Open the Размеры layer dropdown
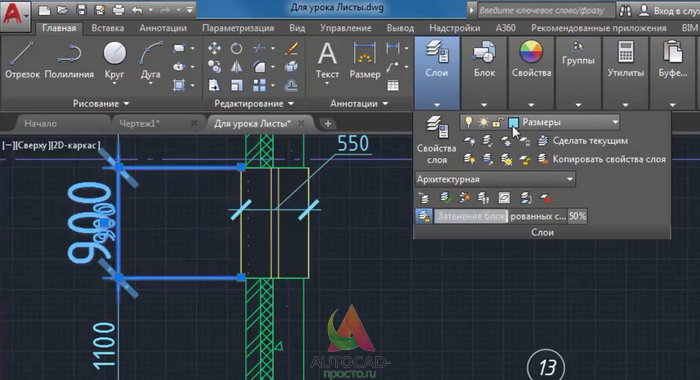This screenshot has height=380, width=700. (615, 122)
